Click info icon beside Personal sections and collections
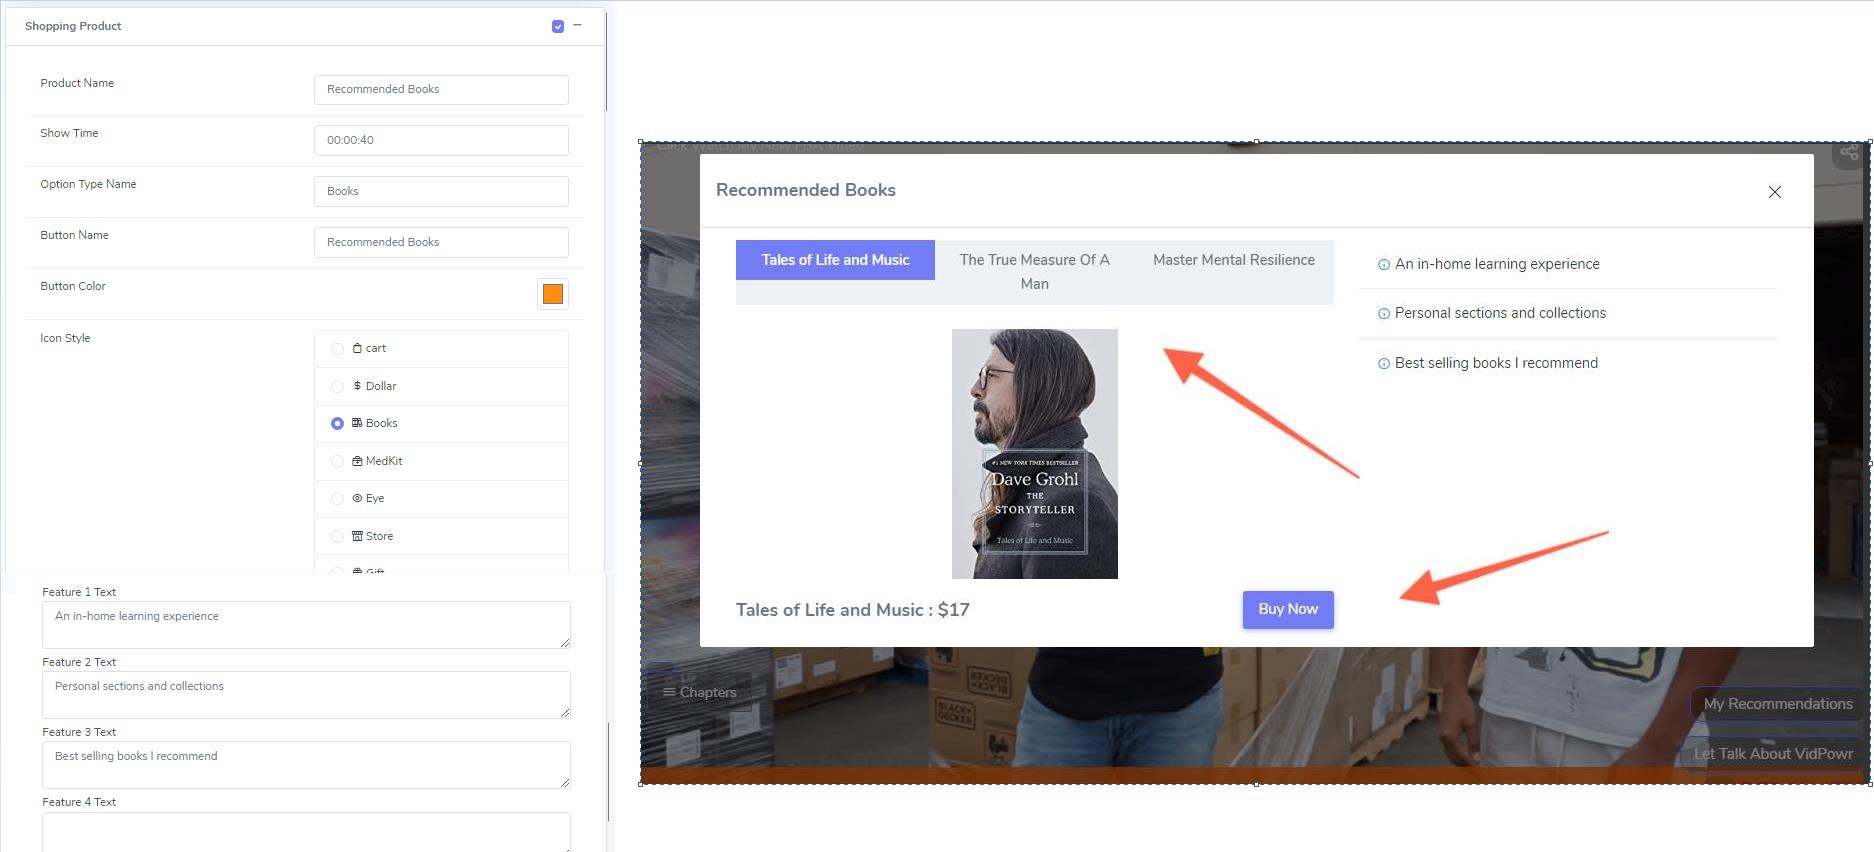 (1384, 314)
